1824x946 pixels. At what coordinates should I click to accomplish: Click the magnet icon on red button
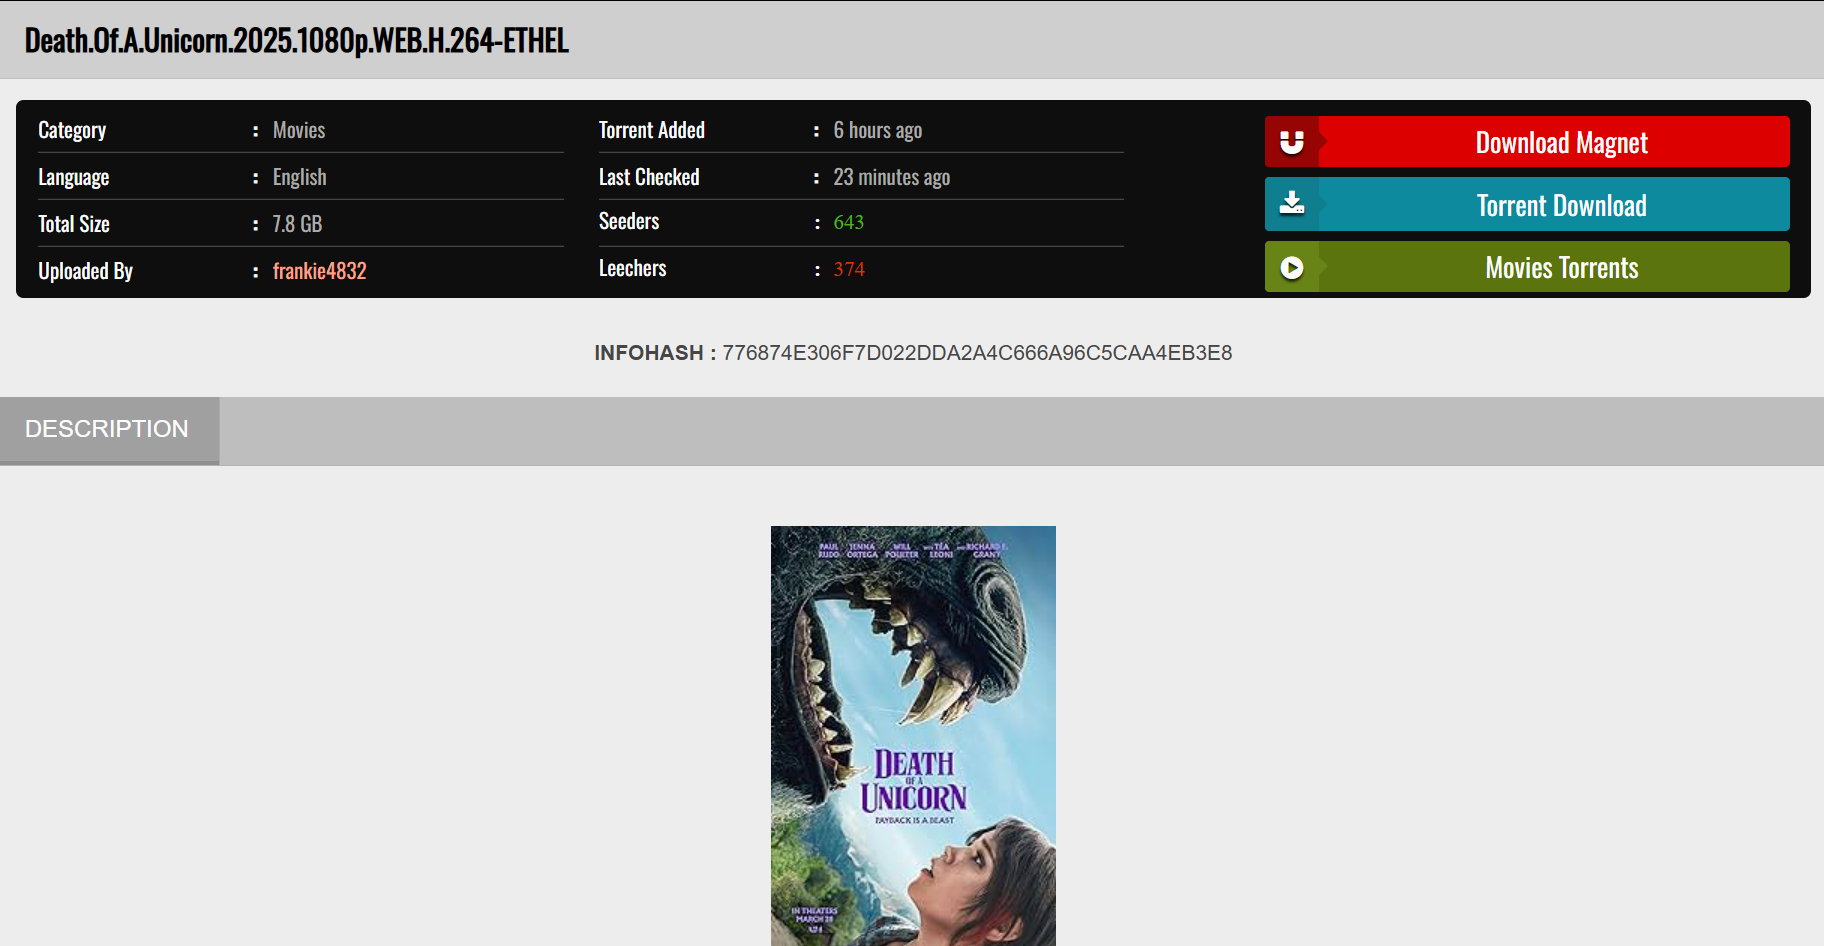1292,142
